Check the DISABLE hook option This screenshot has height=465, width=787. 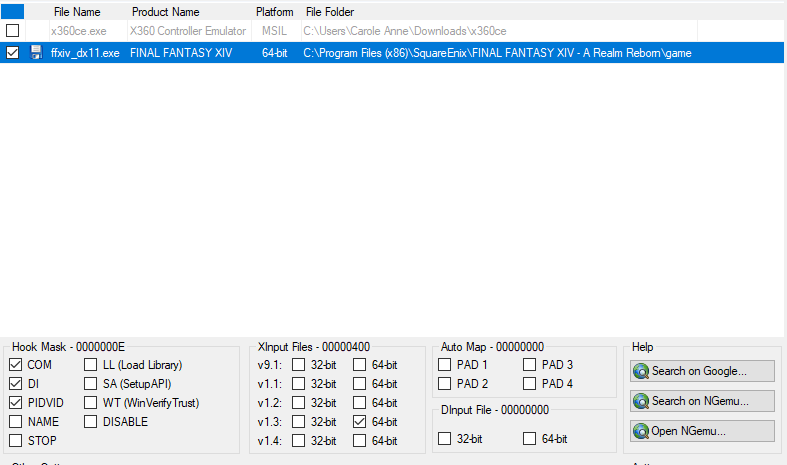pos(90,422)
